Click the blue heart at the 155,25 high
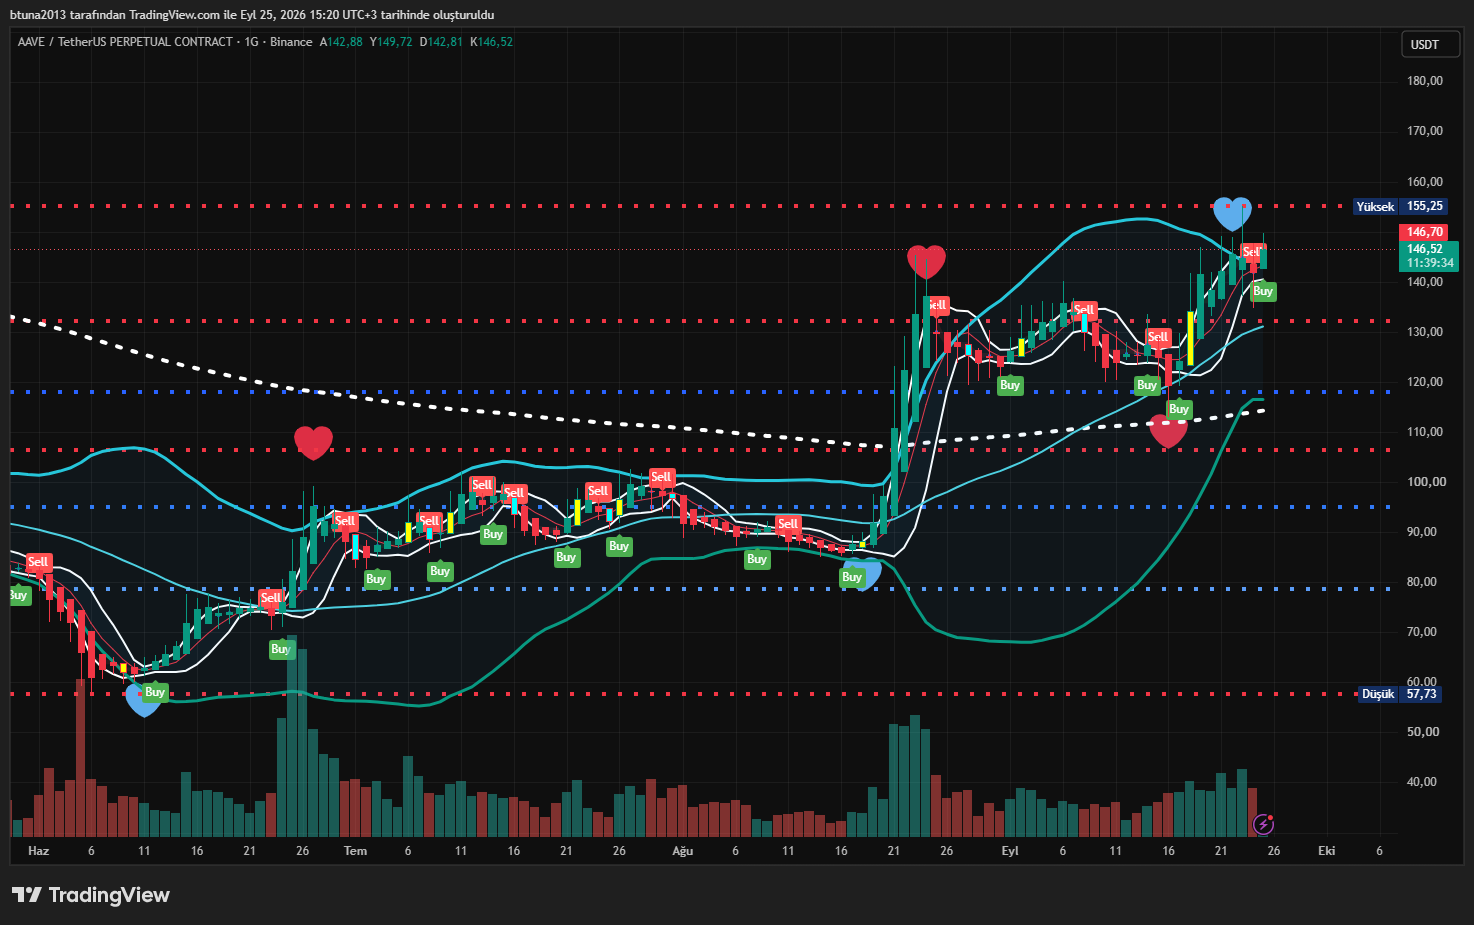Image resolution: width=1474 pixels, height=925 pixels. click(1232, 213)
